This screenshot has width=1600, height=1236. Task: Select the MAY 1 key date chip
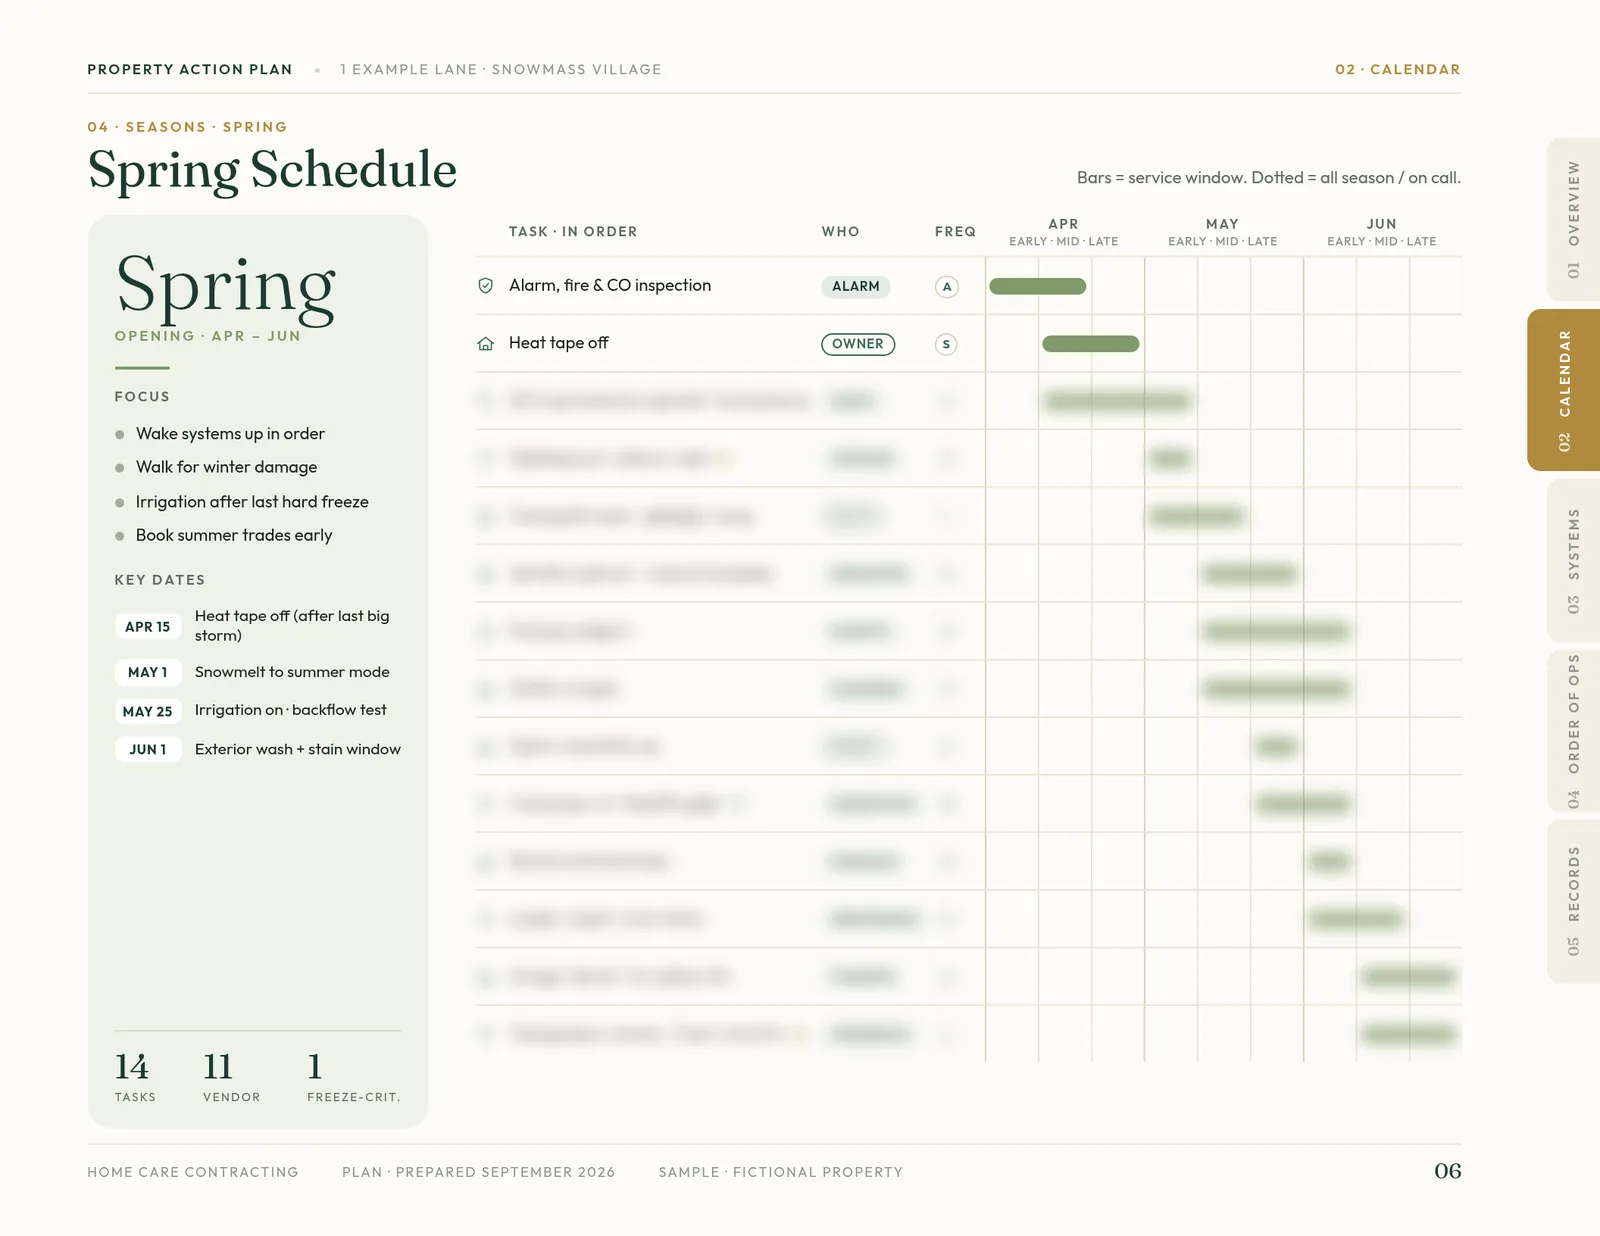(x=148, y=672)
